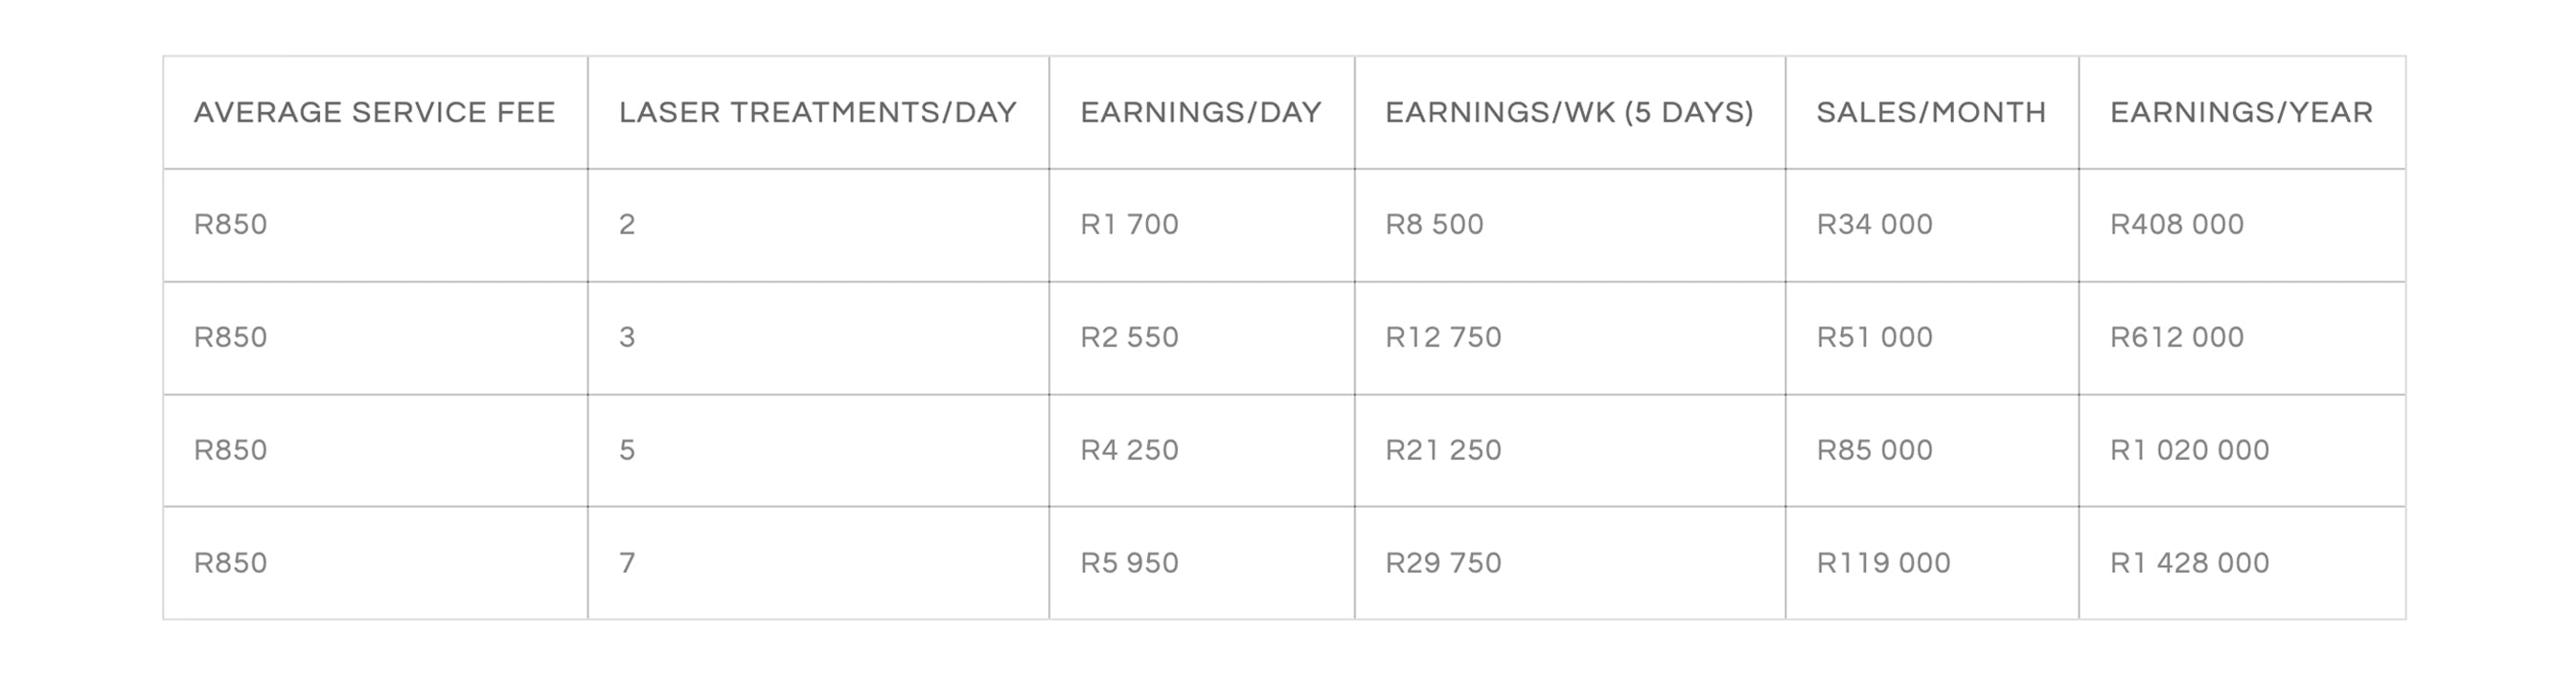Click the Earnings/Year column header
This screenshot has width=2576, height=679.
2241,113
